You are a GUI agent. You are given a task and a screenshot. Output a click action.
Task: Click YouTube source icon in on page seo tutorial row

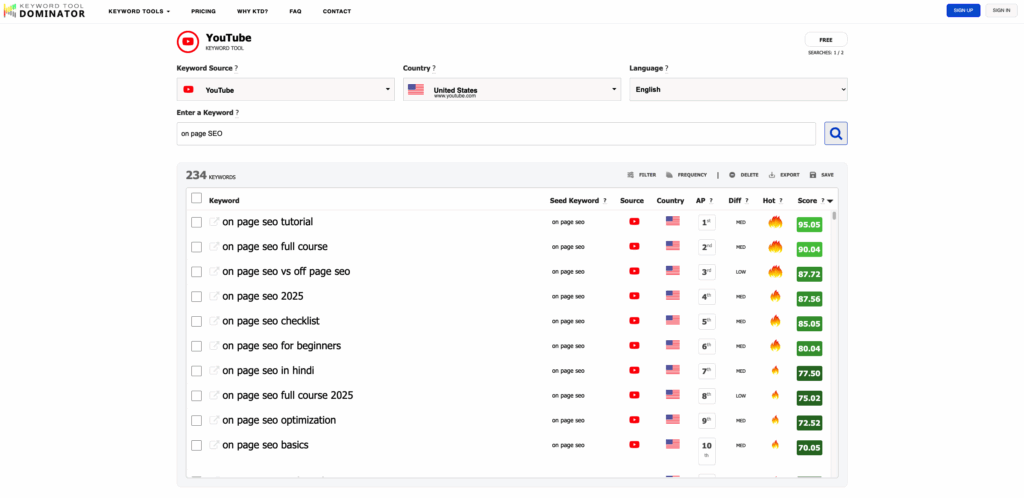(634, 222)
